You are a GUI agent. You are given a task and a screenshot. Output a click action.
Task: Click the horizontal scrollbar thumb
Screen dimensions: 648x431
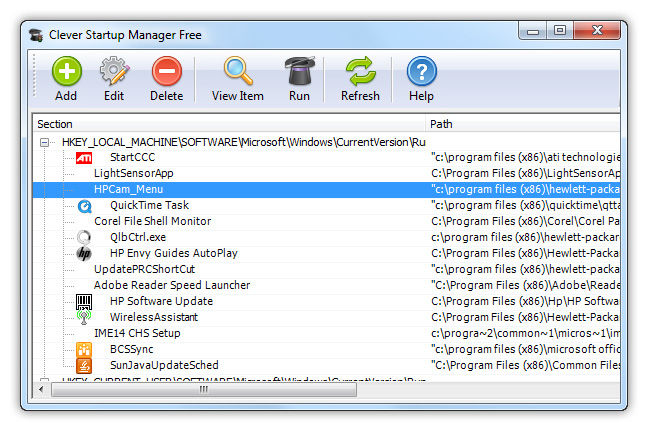[204, 389]
